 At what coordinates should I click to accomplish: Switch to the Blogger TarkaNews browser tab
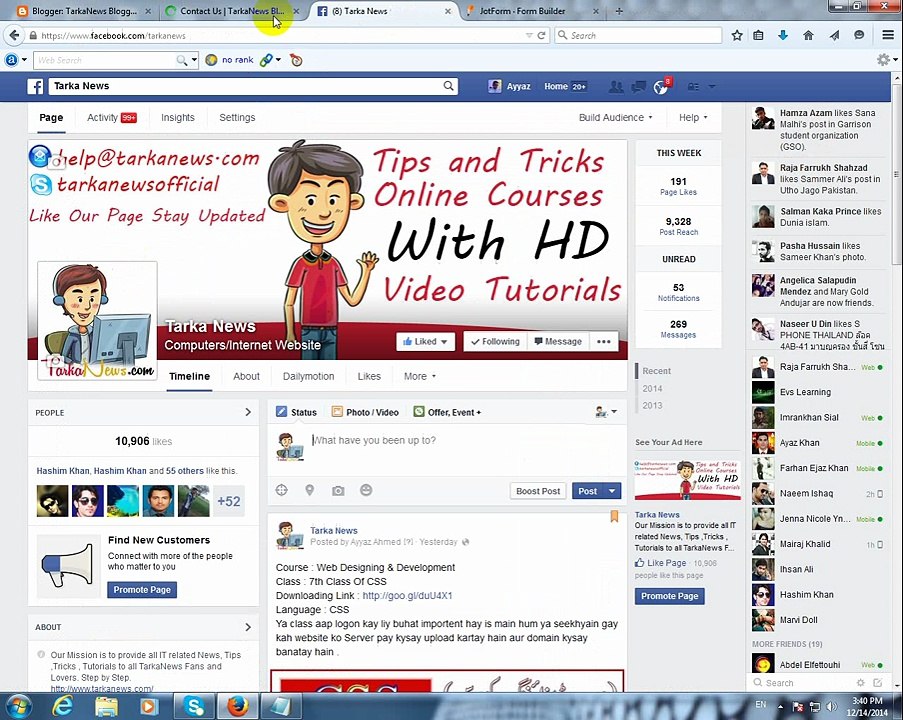tap(84, 11)
